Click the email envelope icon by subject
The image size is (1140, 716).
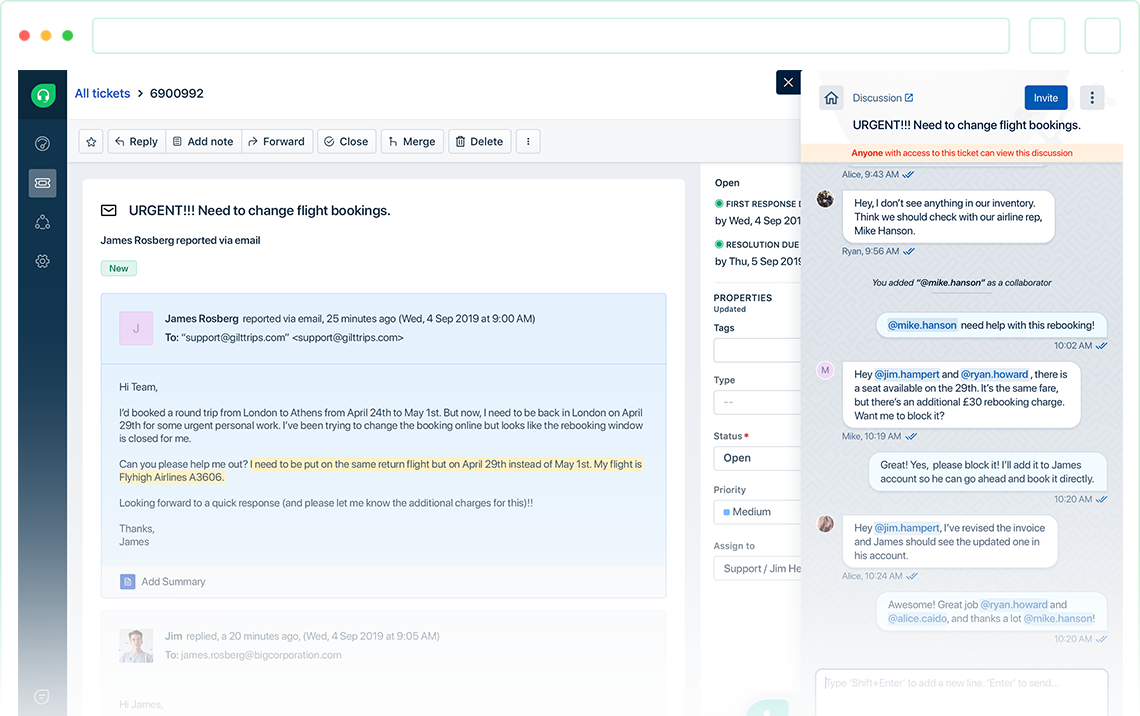coord(108,211)
